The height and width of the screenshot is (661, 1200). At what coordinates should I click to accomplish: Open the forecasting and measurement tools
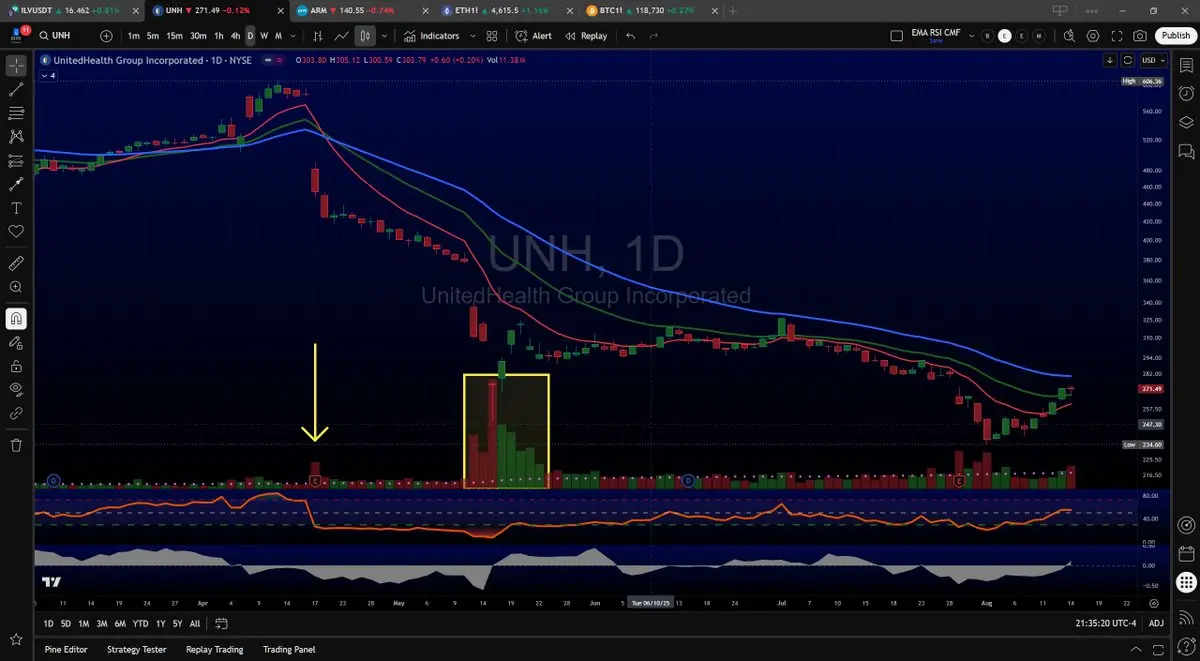coord(16,160)
